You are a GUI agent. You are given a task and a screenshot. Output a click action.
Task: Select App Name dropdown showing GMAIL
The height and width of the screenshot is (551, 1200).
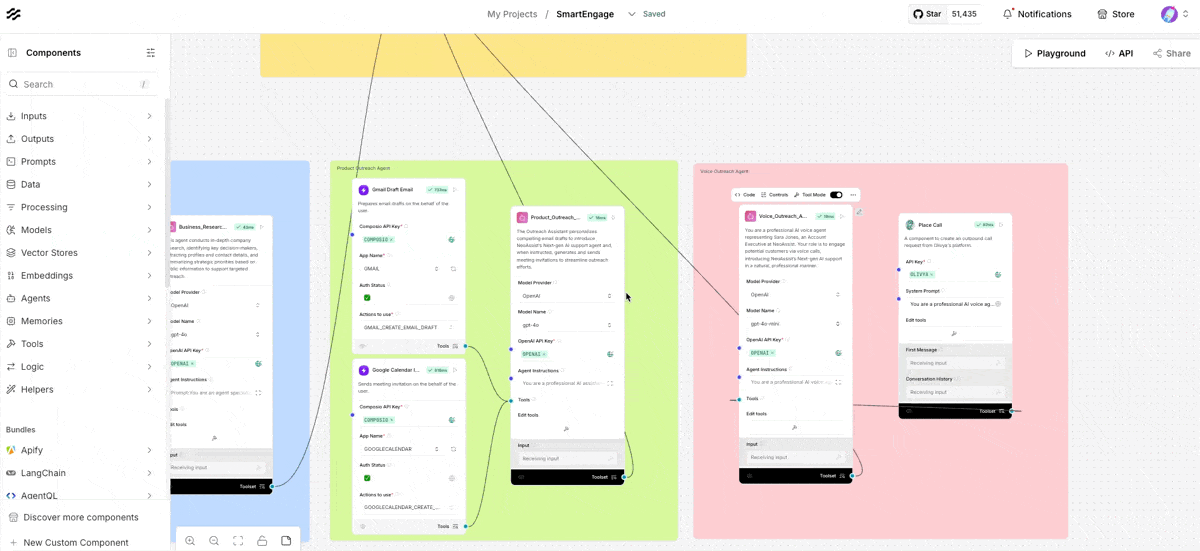401,269
